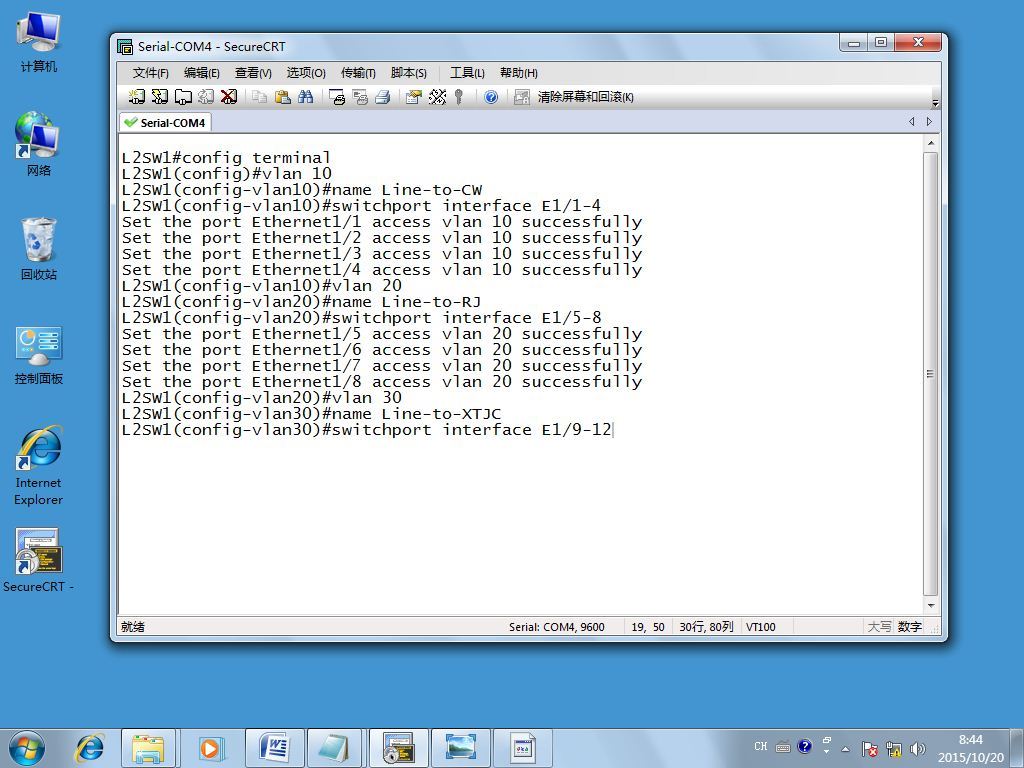Open the 脚本(S) menu
The image size is (1024, 768).
click(x=409, y=73)
